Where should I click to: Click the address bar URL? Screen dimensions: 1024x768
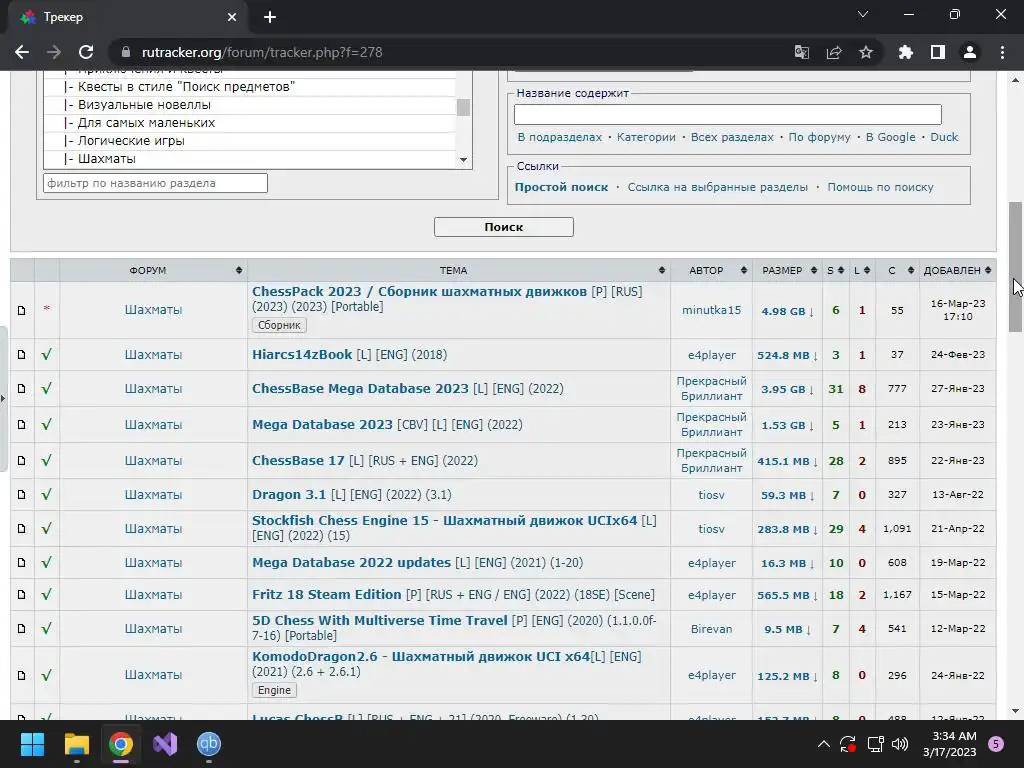pos(262,52)
